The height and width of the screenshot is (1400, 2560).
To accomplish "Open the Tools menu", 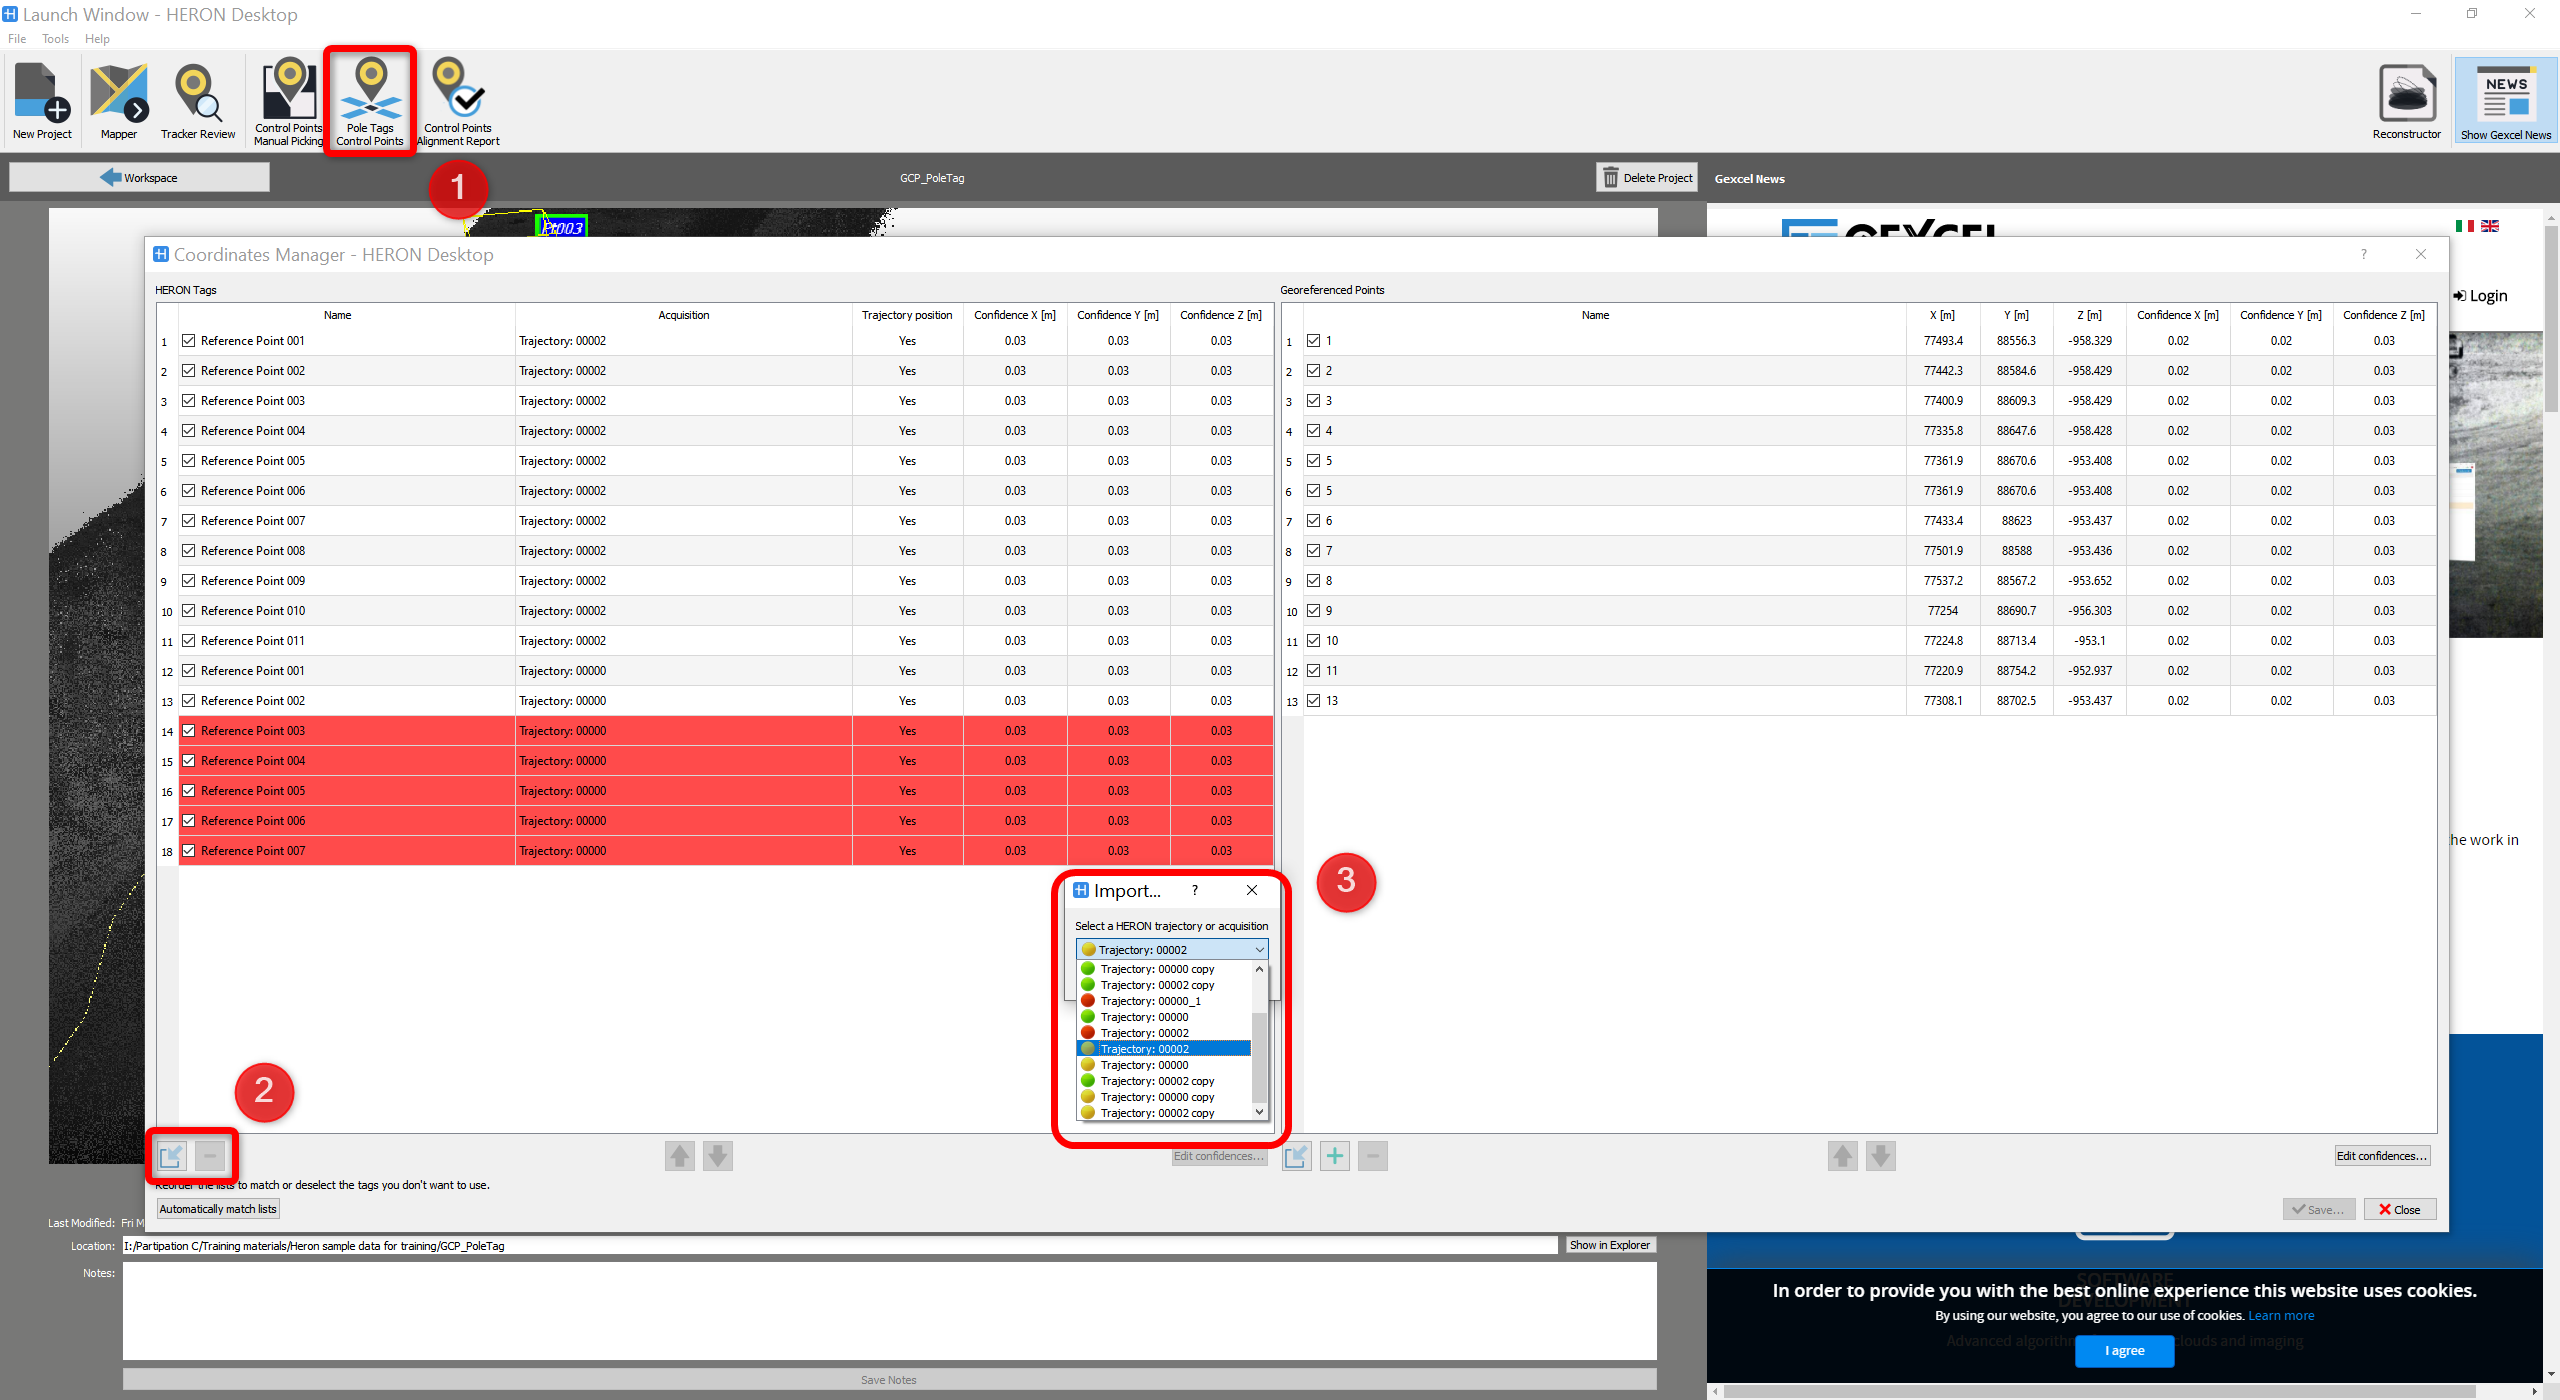I will pyautogui.click(x=55, y=39).
